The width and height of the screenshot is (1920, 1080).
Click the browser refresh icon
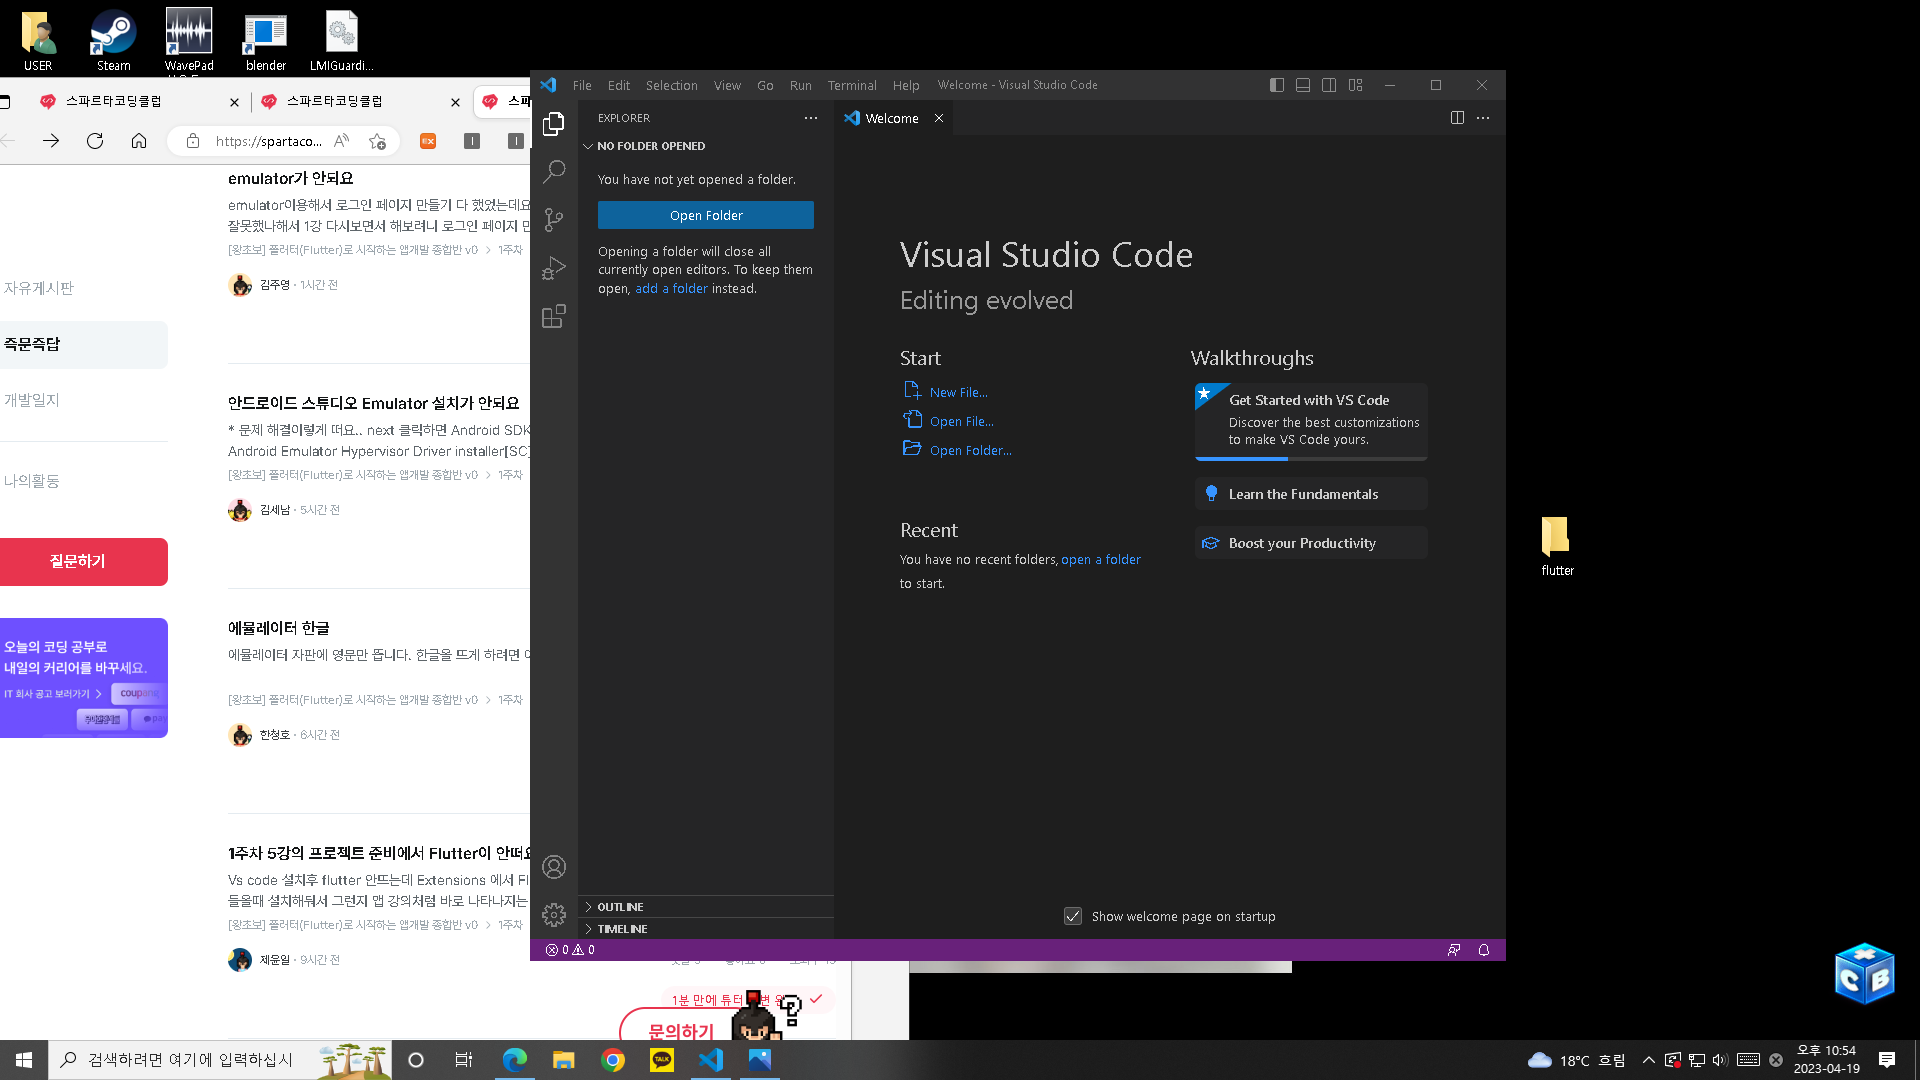tap(95, 141)
